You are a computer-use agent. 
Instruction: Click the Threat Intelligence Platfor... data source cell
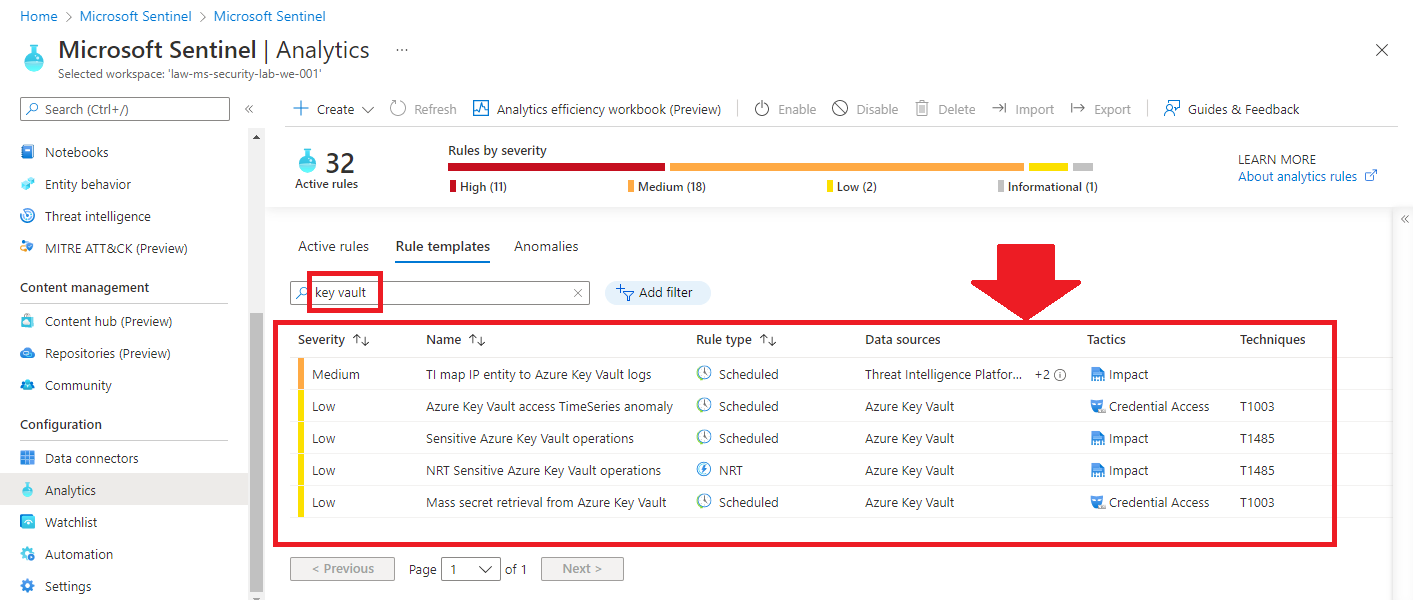pyautogui.click(x=943, y=375)
